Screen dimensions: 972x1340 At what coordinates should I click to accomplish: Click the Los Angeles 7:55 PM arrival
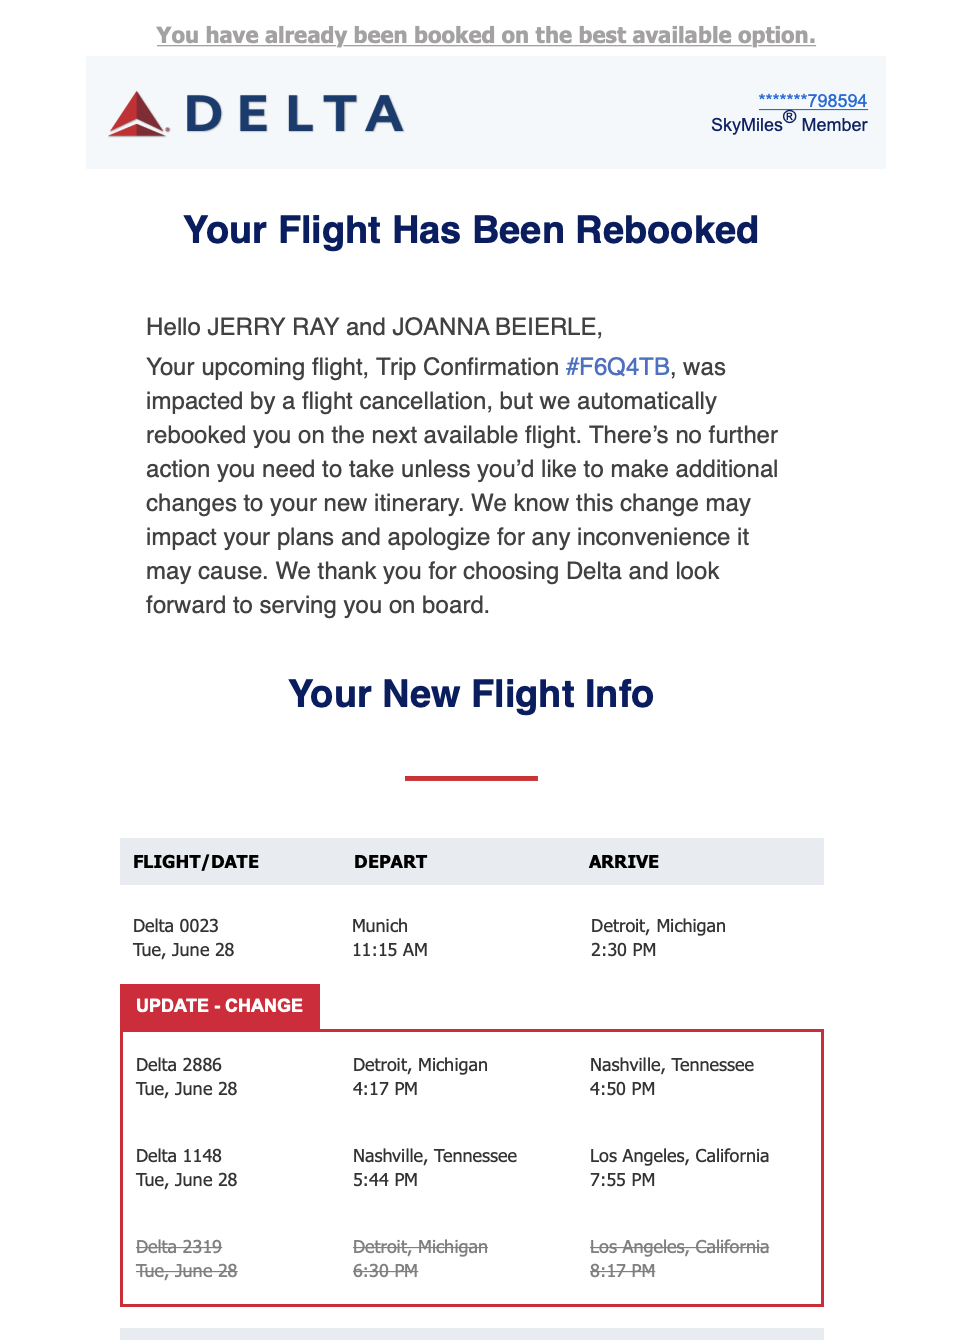pyautogui.click(x=679, y=1168)
